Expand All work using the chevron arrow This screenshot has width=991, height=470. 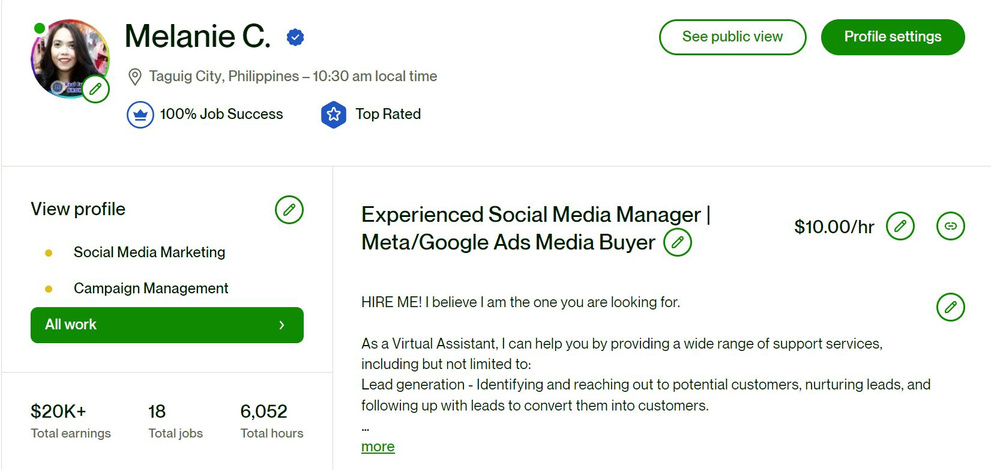point(282,325)
